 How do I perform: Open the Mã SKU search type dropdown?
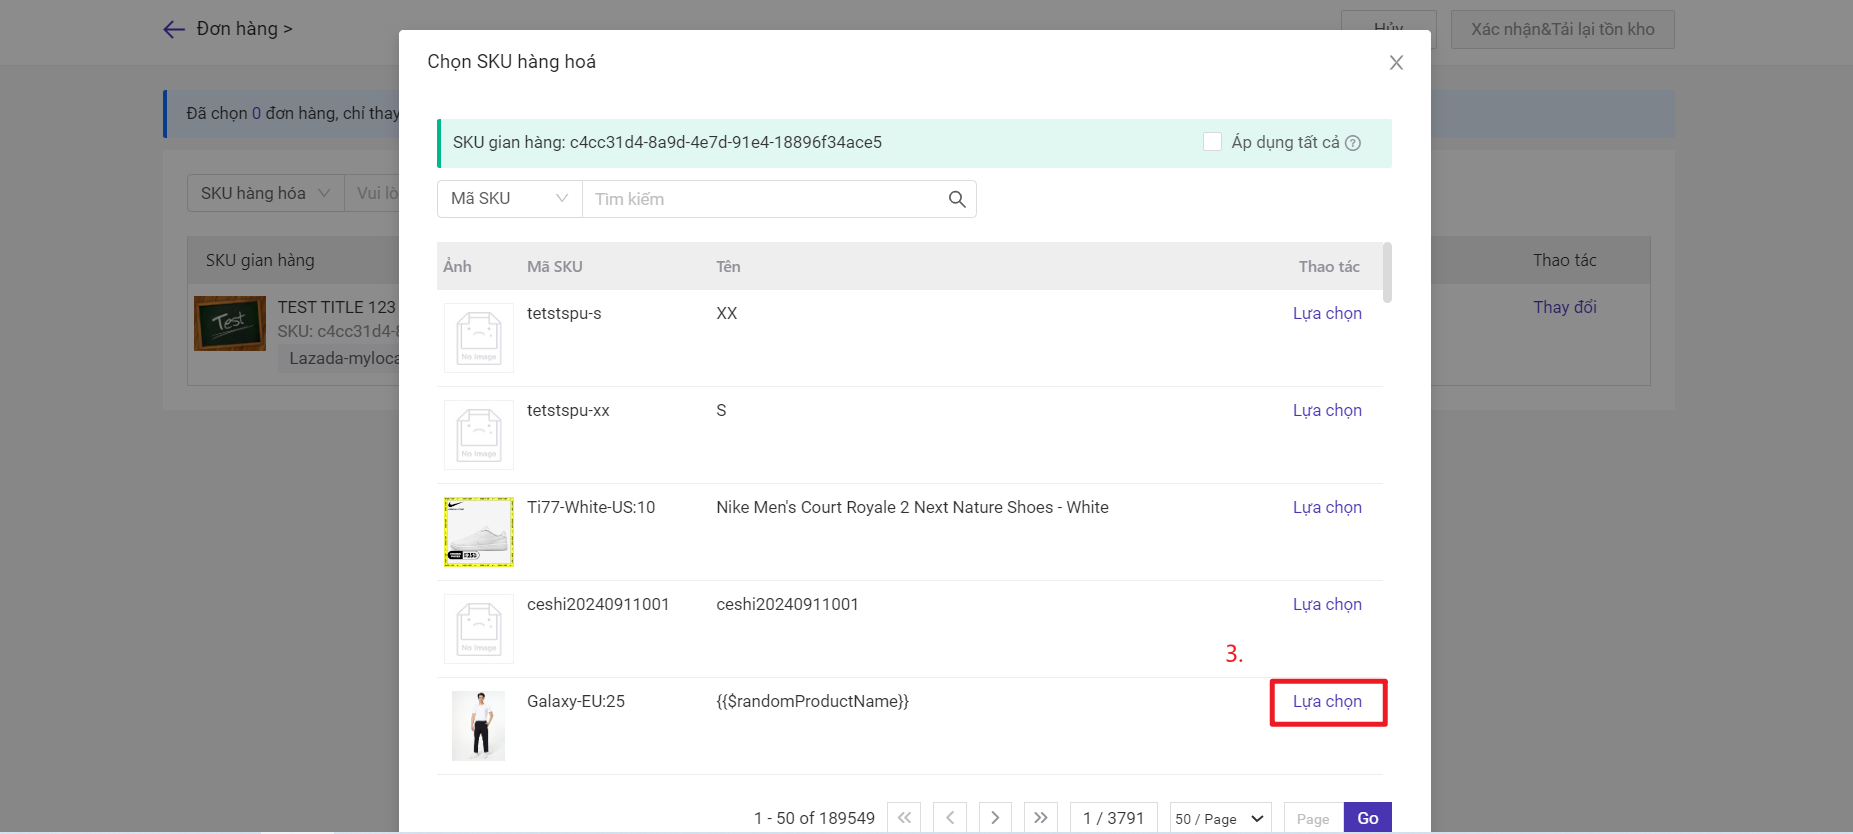(510, 199)
